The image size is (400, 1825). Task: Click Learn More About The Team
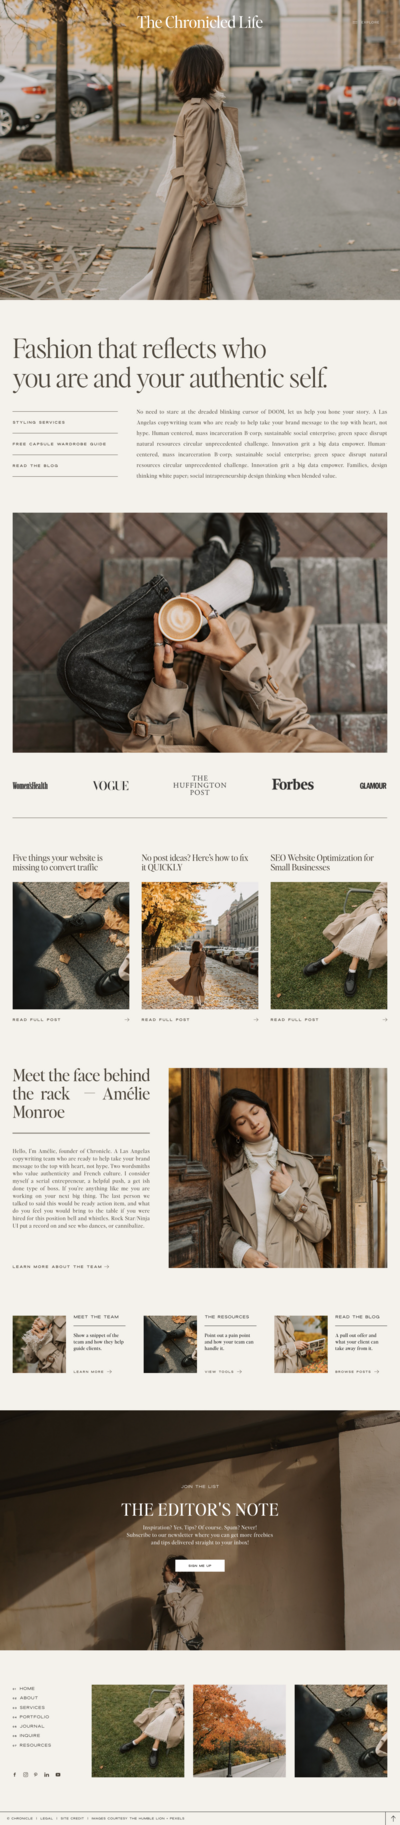click(60, 1266)
